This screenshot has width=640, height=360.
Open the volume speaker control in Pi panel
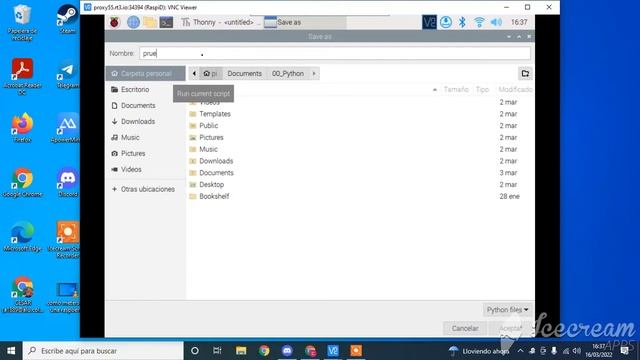(x=496, y=22)
